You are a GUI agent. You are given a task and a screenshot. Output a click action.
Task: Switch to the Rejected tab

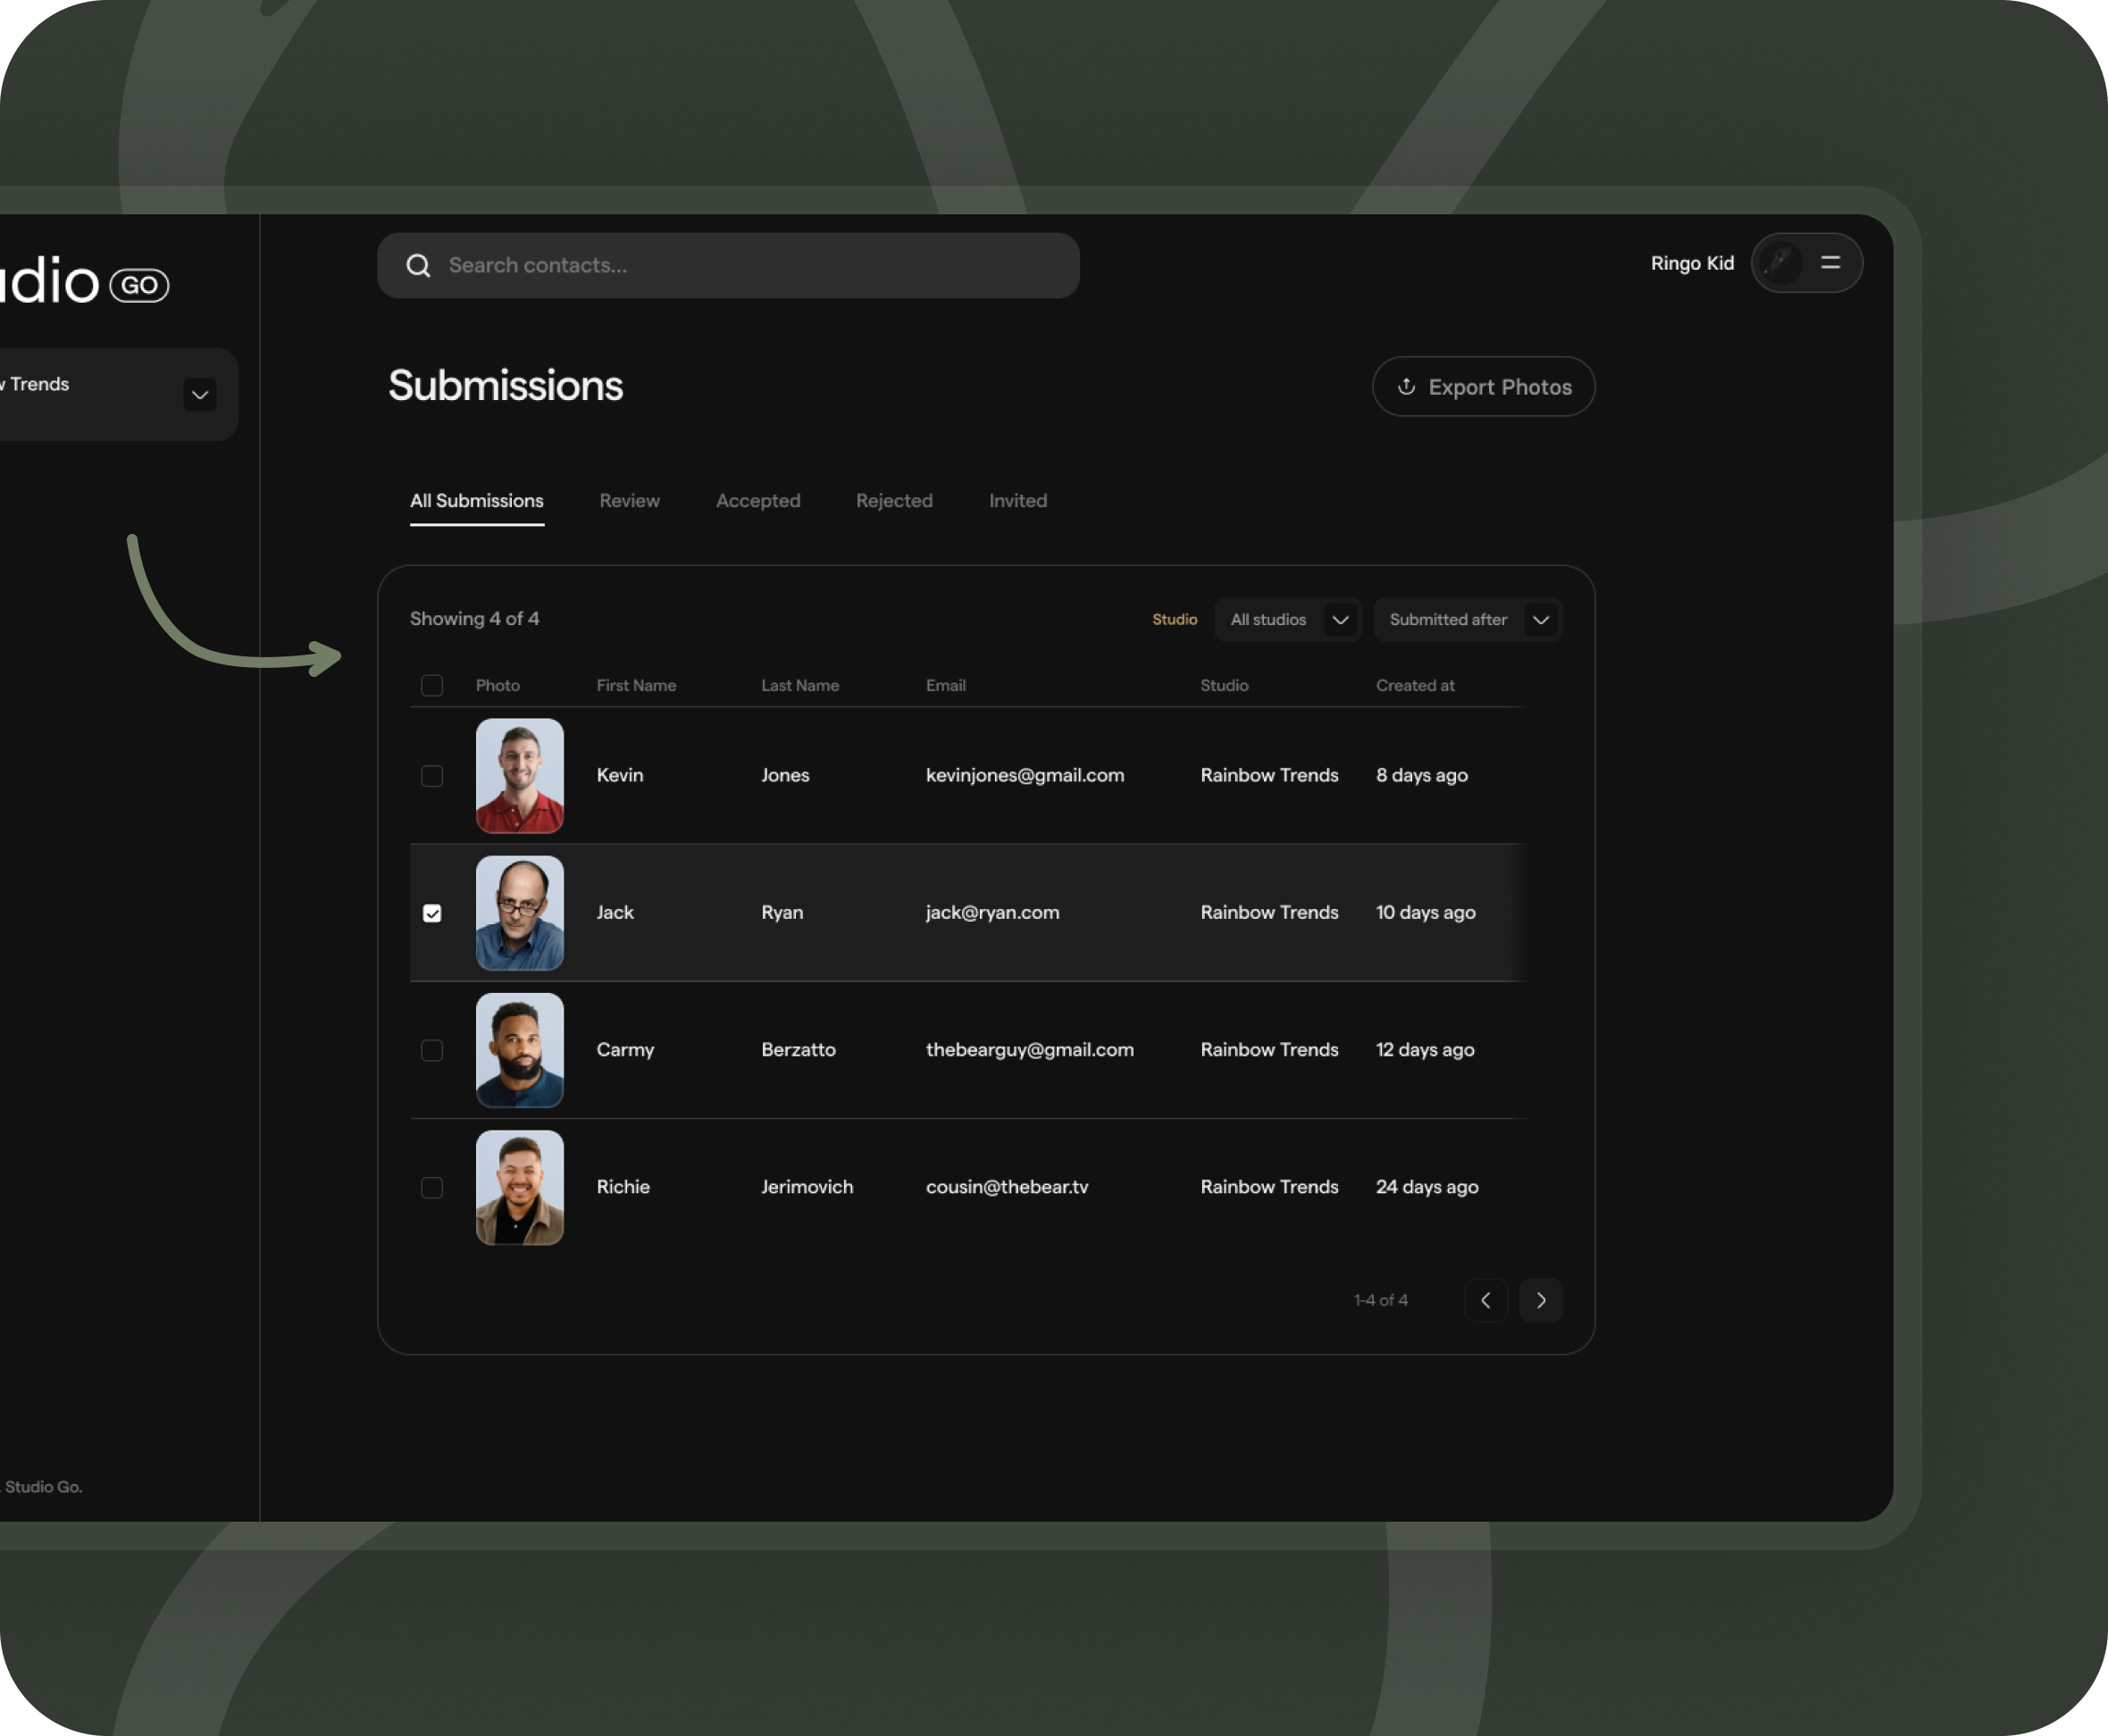click(894, 501)
